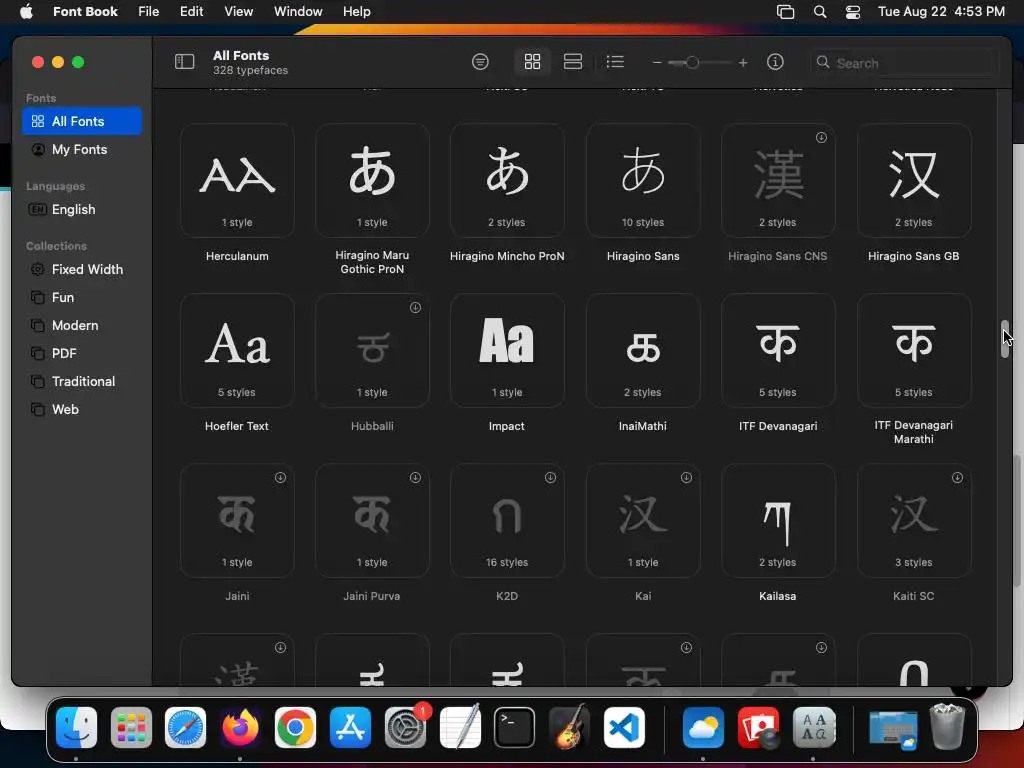This screenshot has height=768, width=1024.
Task: Select ITF Devanagari font thumbnail
Action: [778, 351]
